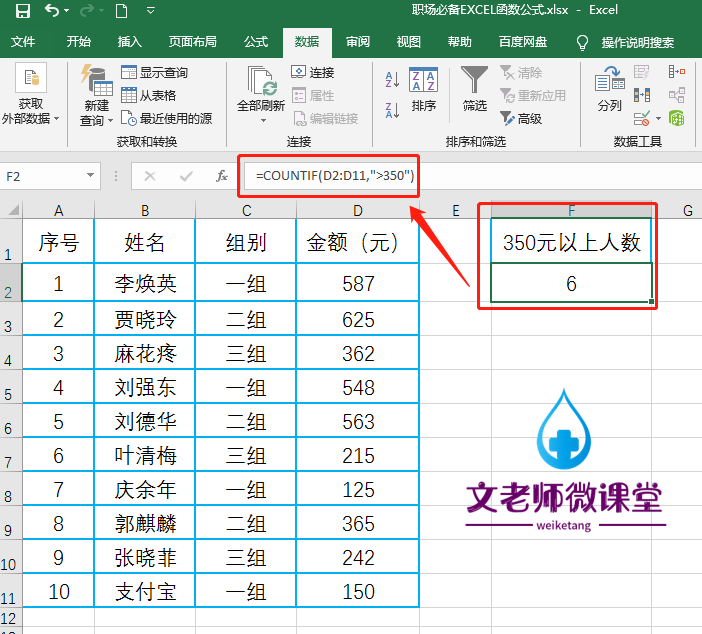Click the Undo arrow icon
702x634 pixels.
(x=51, y=10)
